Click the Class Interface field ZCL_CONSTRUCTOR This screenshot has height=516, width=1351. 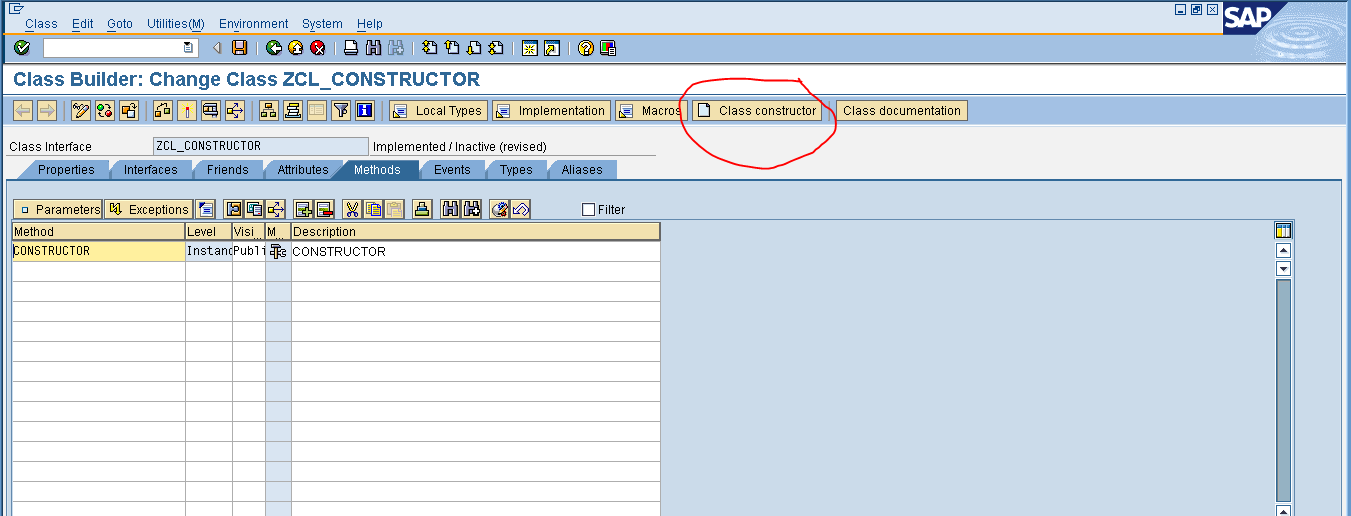coord(261,146)
